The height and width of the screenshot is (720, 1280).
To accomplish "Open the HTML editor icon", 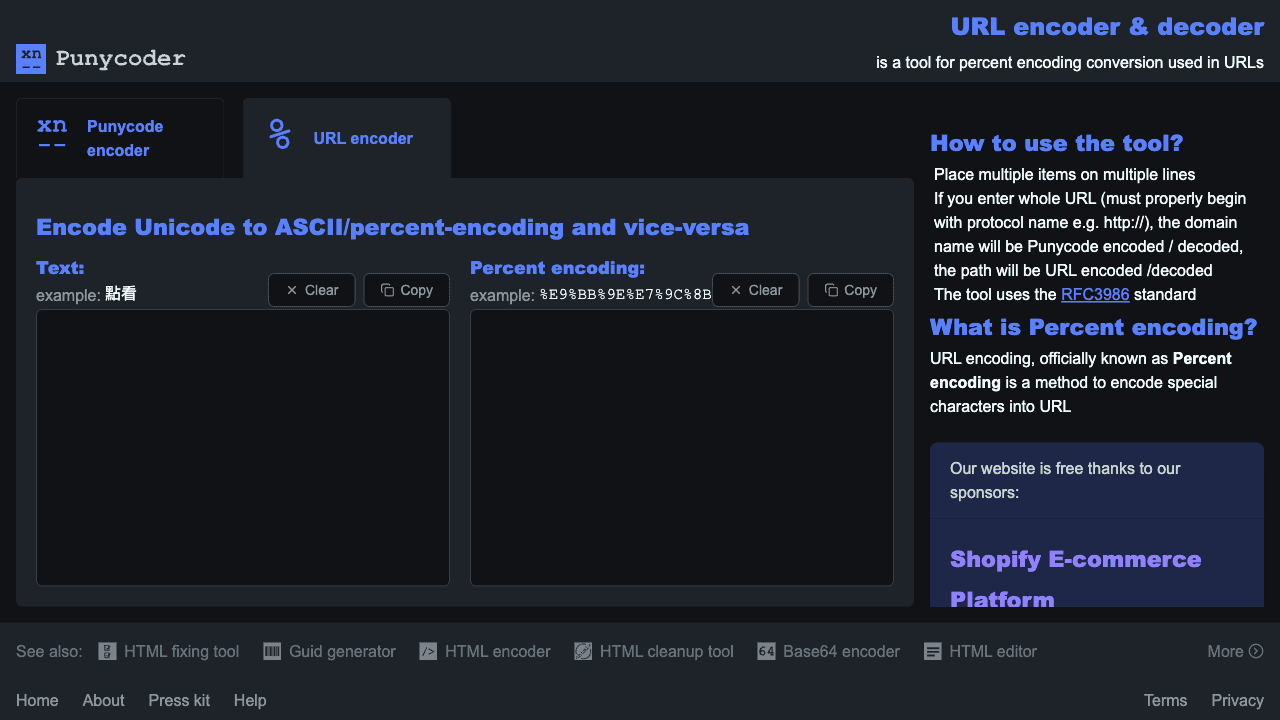I will click(x=933, y=651).
